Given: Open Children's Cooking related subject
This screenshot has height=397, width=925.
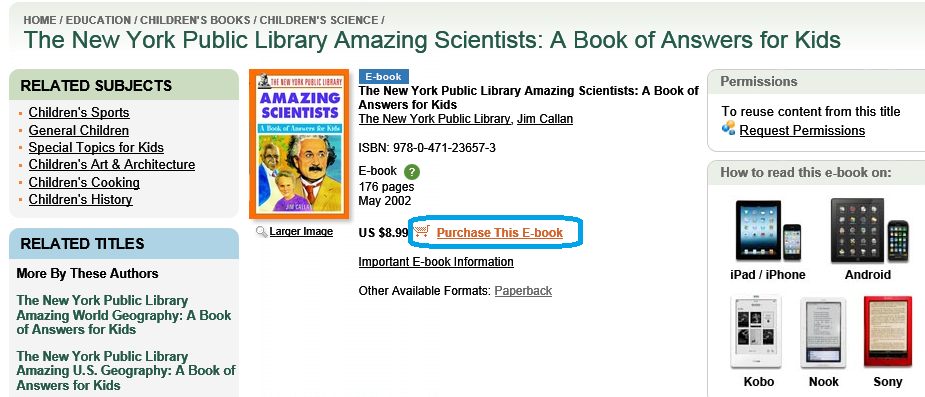Looking at the screenshot, I should pos(84,182).
